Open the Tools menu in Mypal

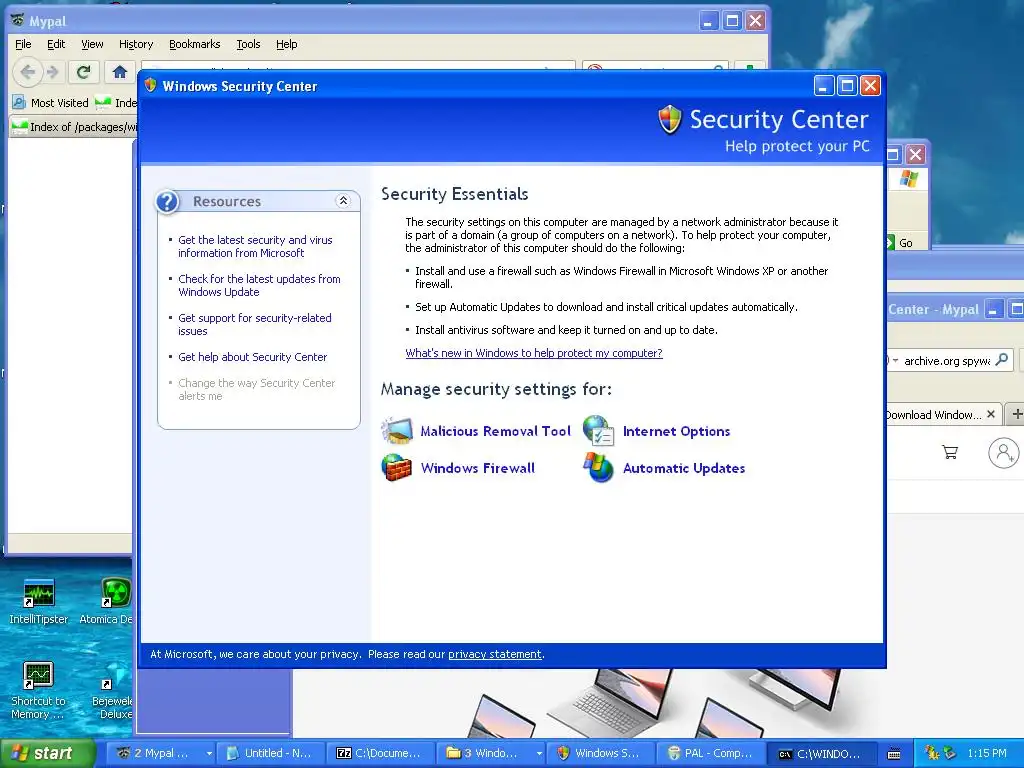pyautogui.click(x=248, y=44)
